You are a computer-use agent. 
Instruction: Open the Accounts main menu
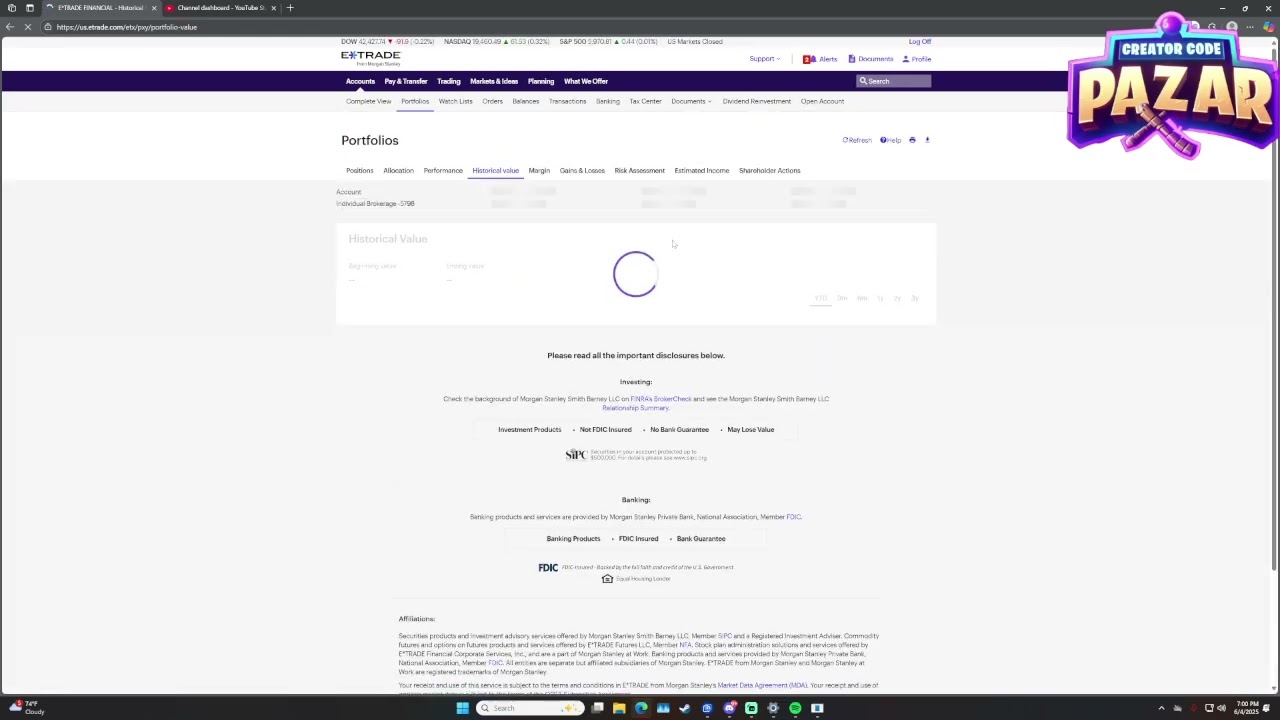[360, 81]
